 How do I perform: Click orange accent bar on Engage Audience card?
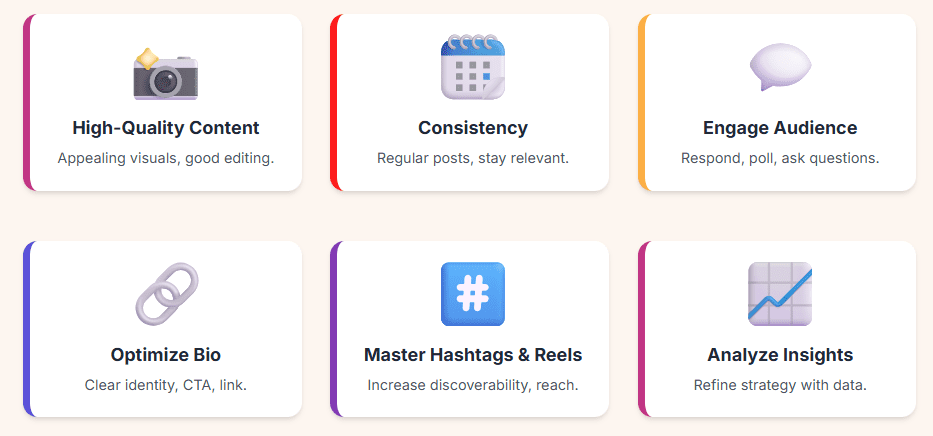pos(642,102)
